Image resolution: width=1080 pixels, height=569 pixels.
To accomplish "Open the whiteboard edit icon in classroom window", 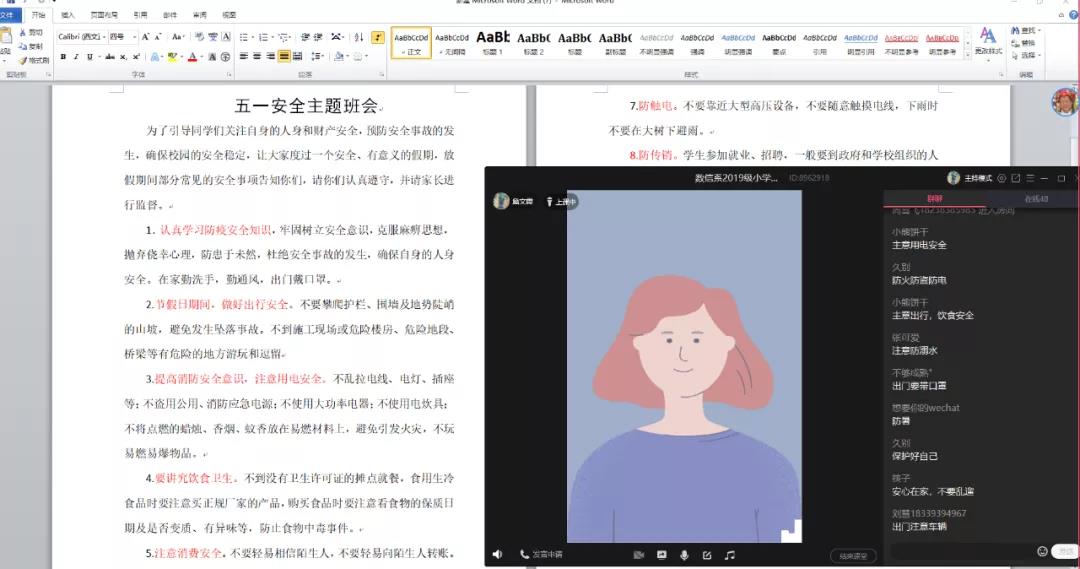I will (x=707, y=555).
